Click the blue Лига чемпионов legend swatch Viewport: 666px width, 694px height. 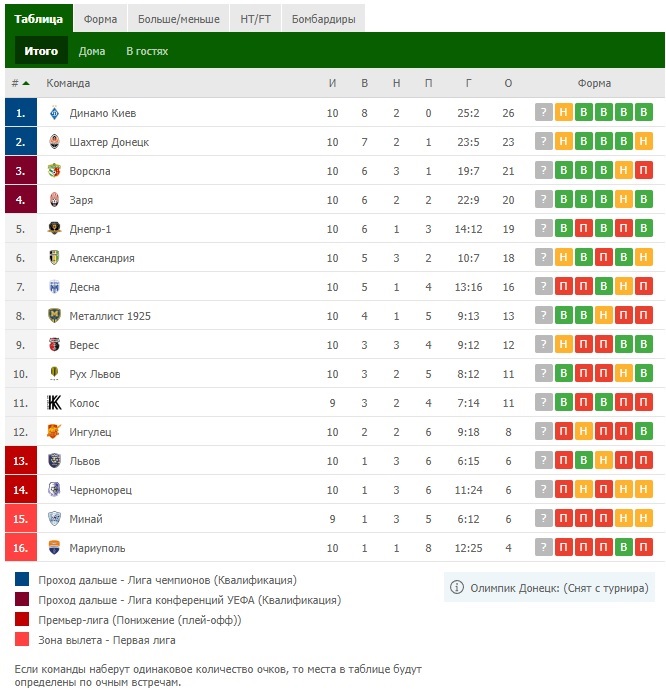coord(22,579)
